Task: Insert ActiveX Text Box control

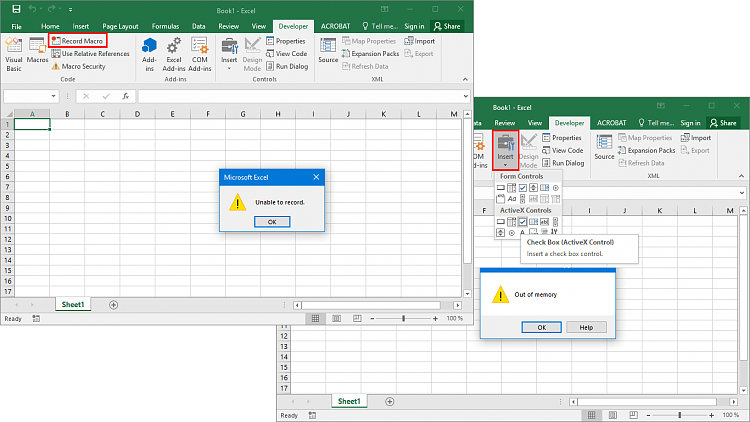Action: pos(544,222)
